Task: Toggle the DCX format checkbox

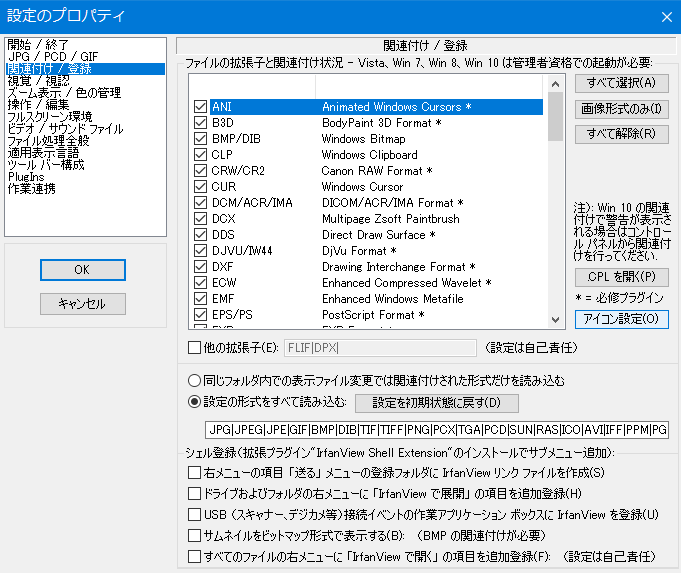Action: pyautogui.click(x=200, y=219)
